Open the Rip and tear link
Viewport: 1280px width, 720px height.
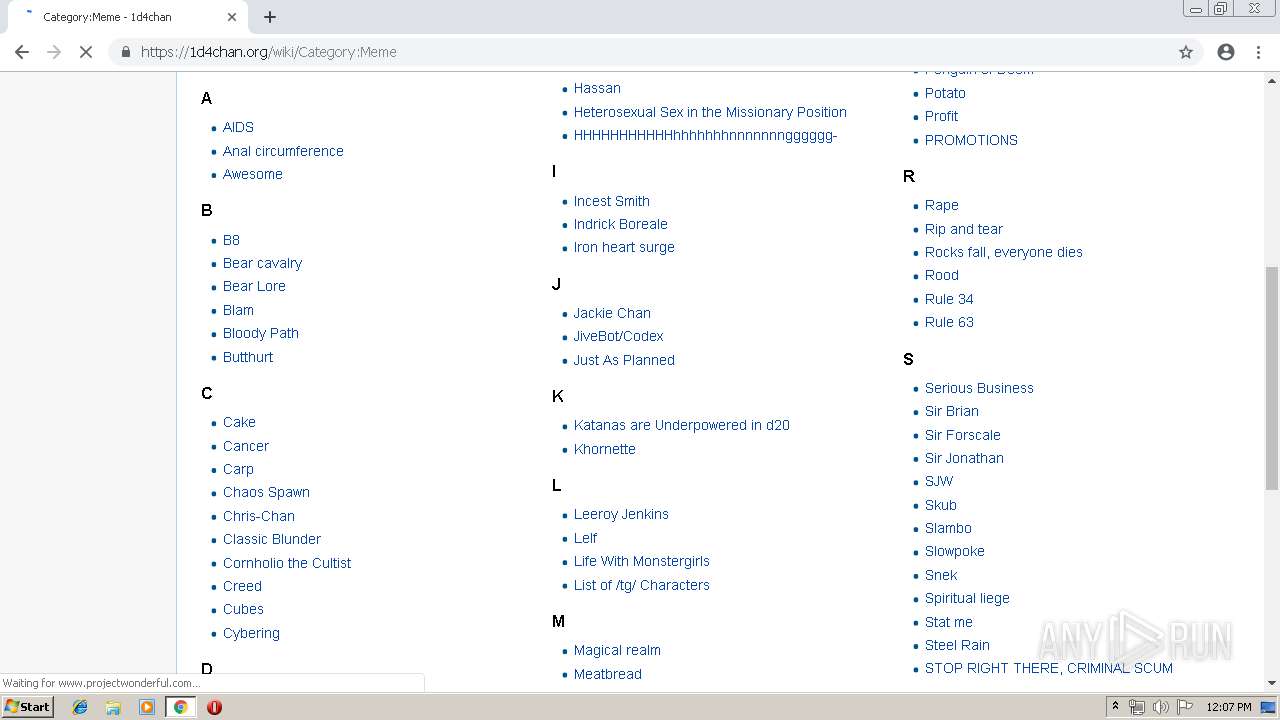click(964, 229)
